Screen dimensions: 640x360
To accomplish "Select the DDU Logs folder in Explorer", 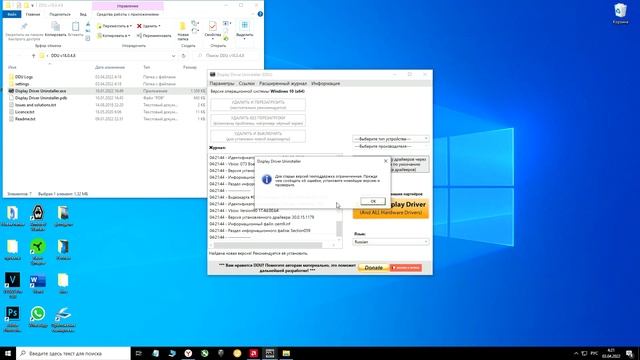I will pyautogui.click(x=24, y=77).
